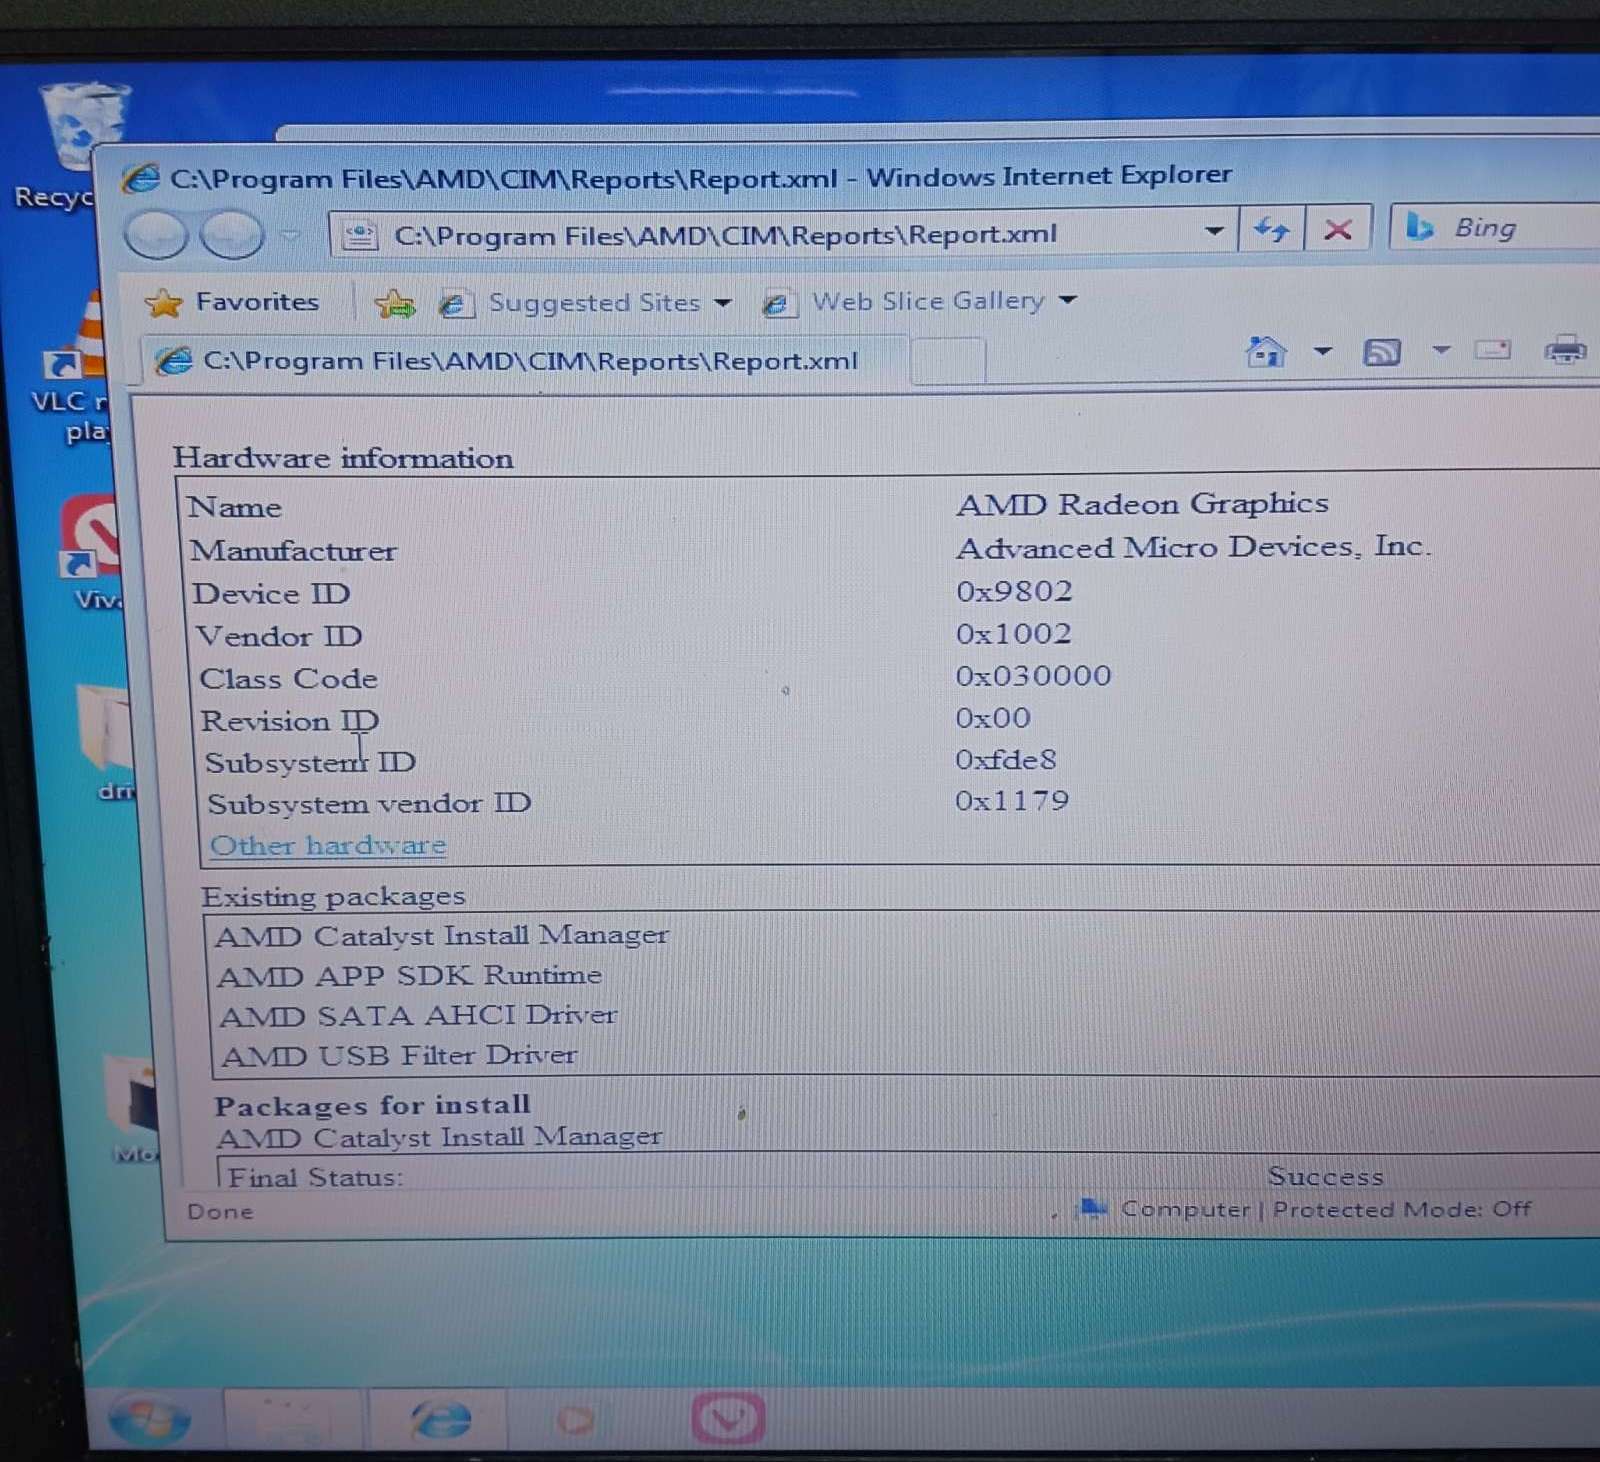Viewport: 1600px width, 1462px height.
Task: Click the Print icon
Action: (x=1565, y=351)
